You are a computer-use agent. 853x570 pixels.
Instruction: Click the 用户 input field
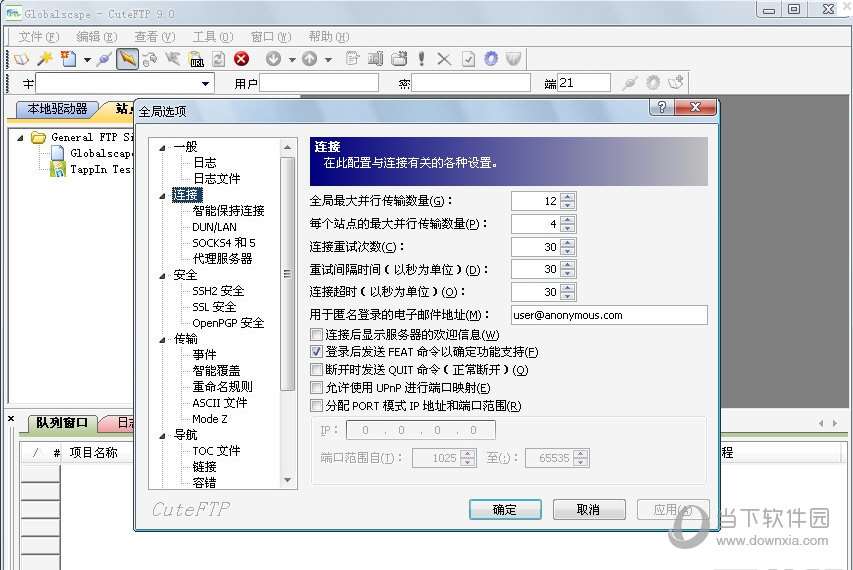319,83
